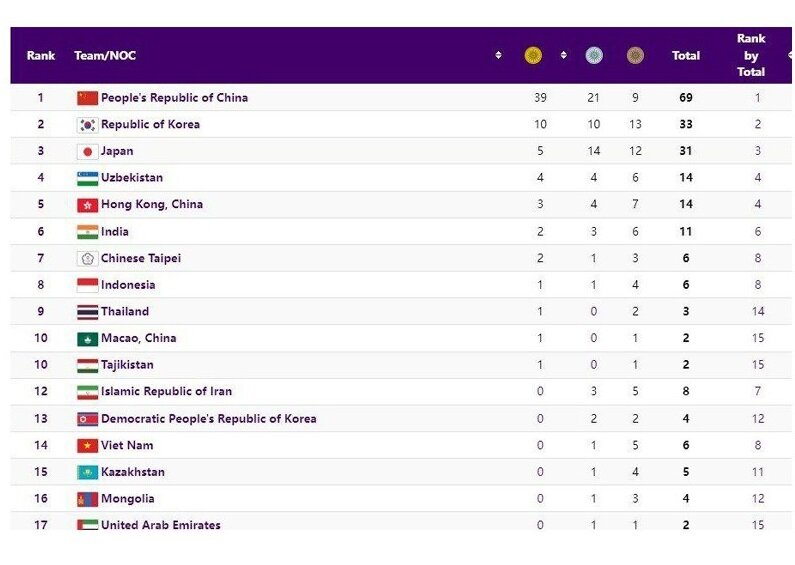Sort by Team/NOC using sort arrows
Image resolution: width=795 pixels, height=565 pixels.
pyautogui.click(x=498, y=55)
